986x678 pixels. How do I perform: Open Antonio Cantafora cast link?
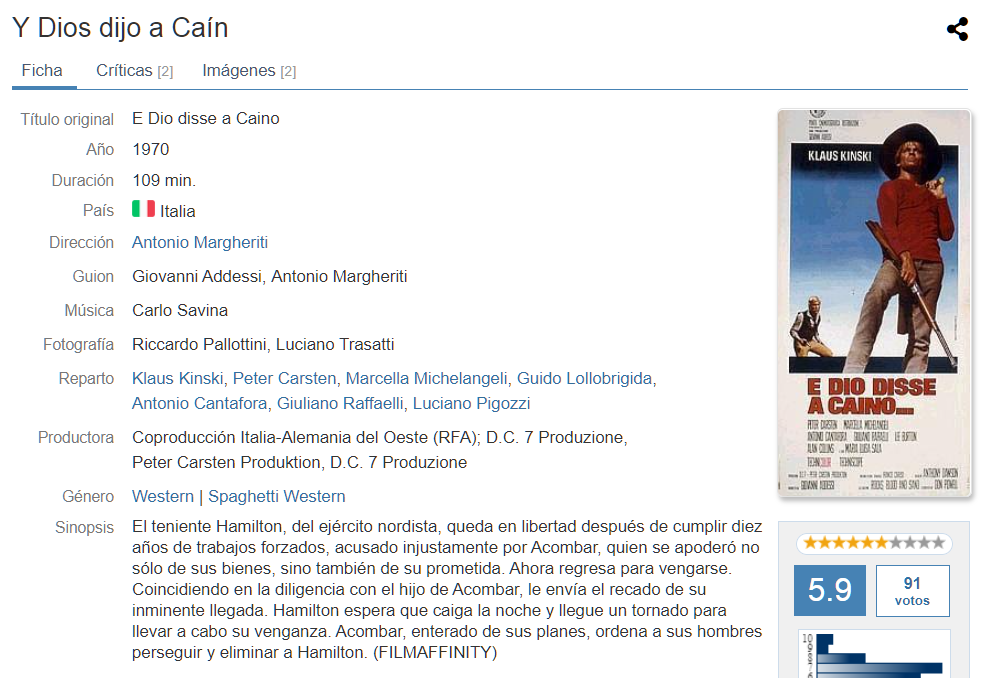click(199, 403)
